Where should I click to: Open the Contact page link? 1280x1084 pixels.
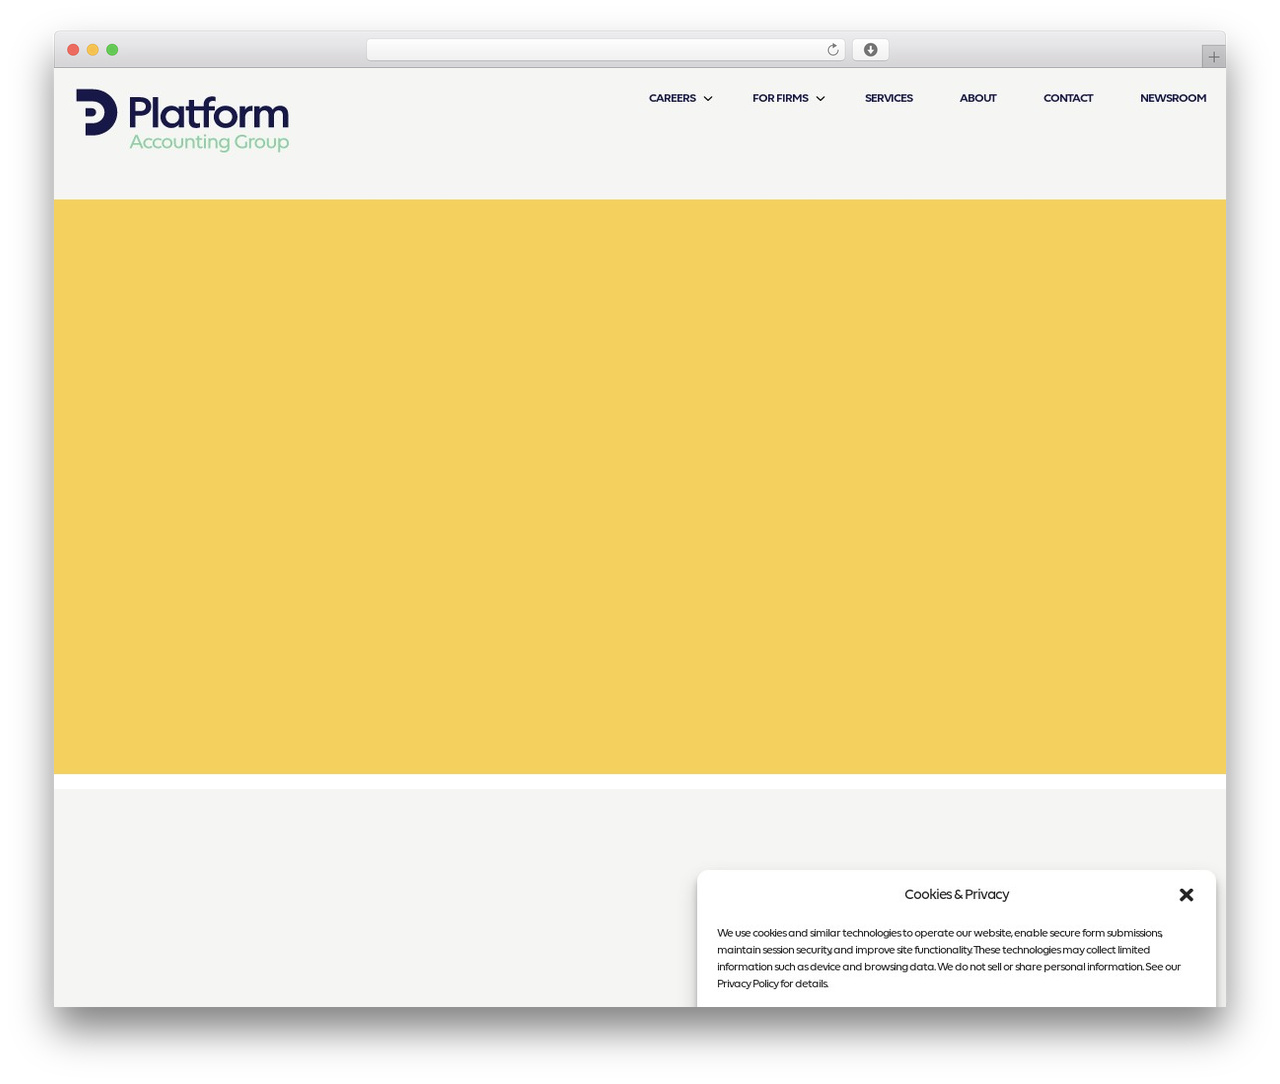[x=1068, y=98]
